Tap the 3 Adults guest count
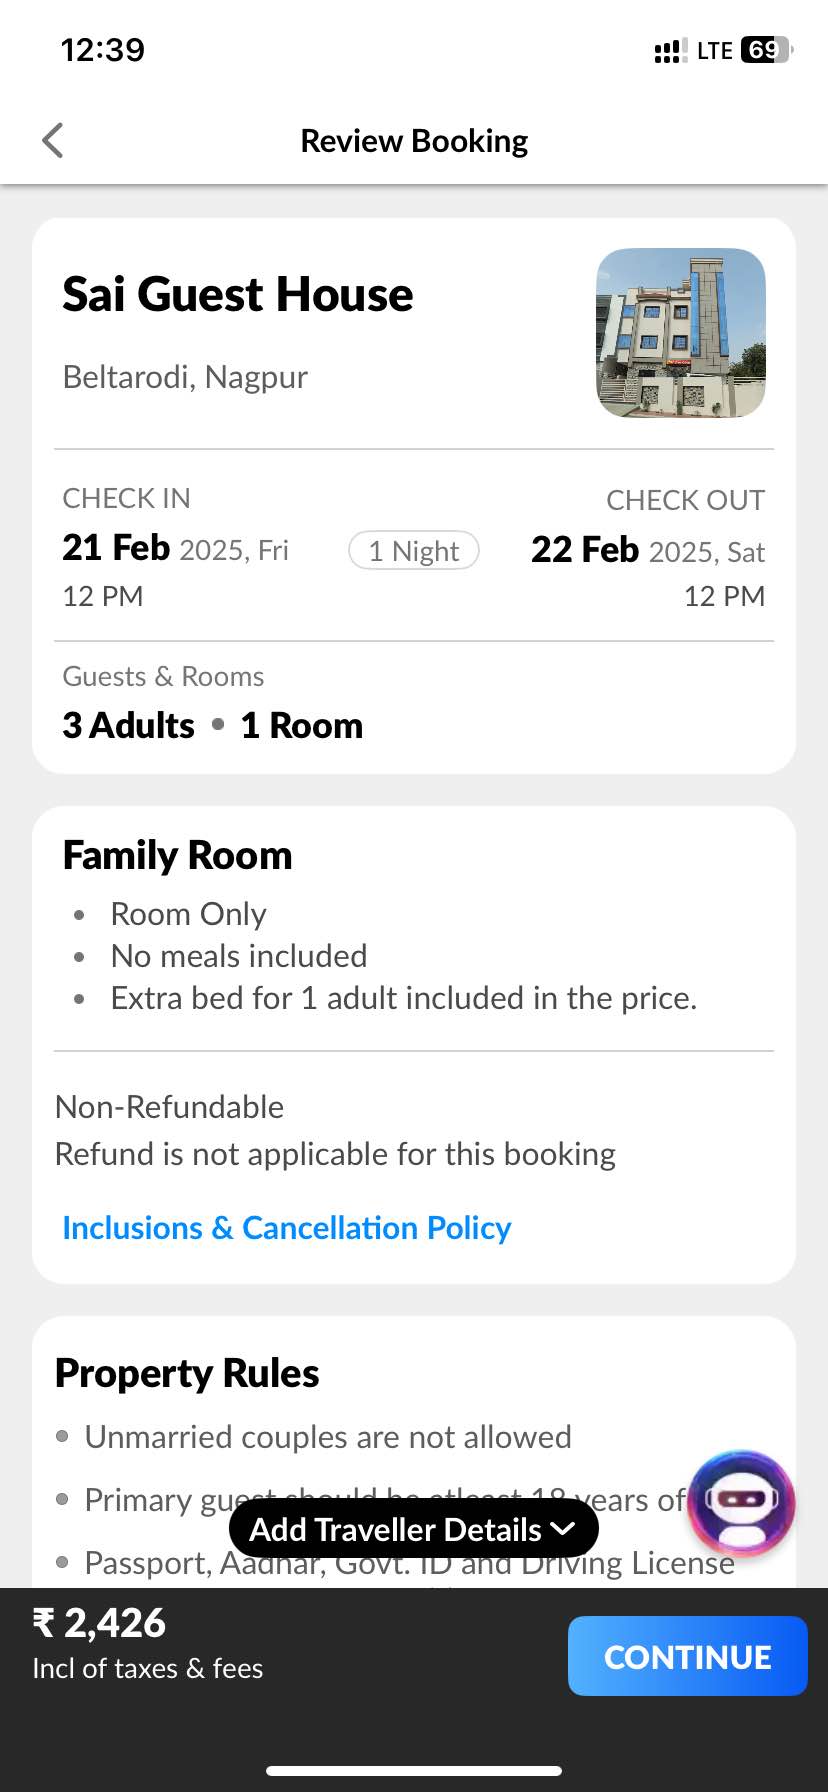The image size is (828, 1792). (x=128, y=726)
